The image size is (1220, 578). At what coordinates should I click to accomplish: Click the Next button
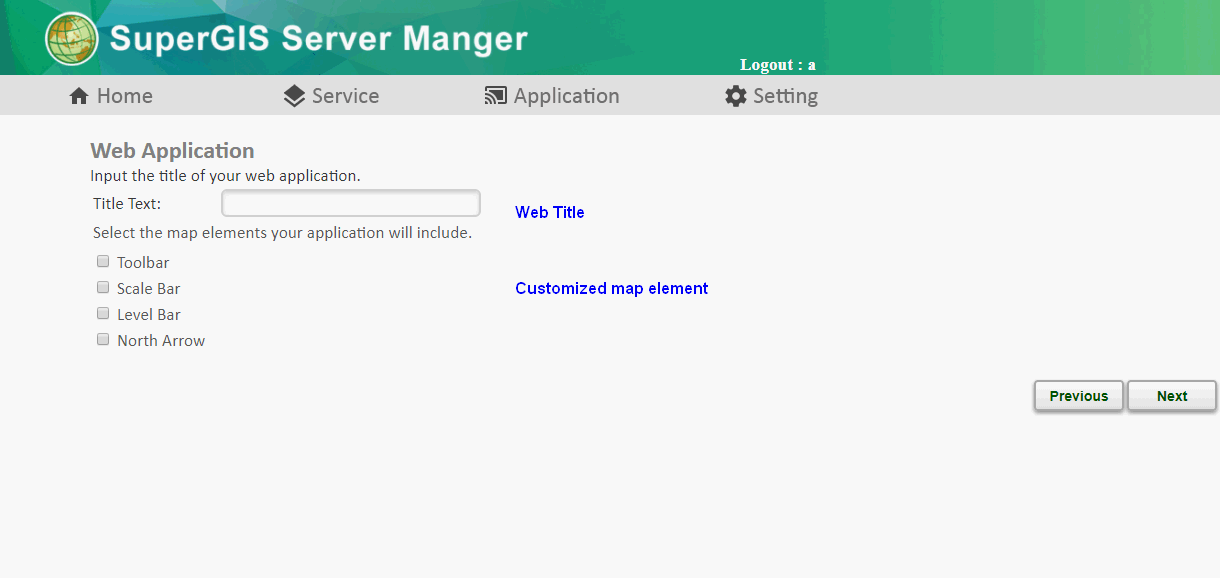click(x=1172, y=396)
